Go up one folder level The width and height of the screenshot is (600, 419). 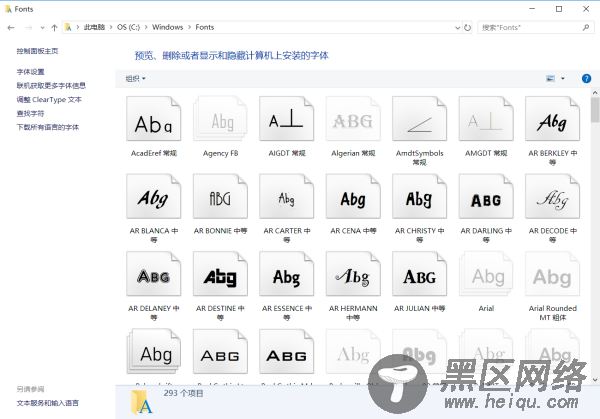pyautogui.click(x=54, y=28)
